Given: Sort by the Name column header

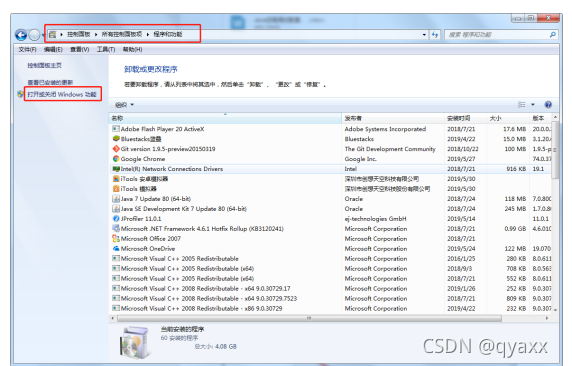Looking at the screenshot, I should 225,118.
